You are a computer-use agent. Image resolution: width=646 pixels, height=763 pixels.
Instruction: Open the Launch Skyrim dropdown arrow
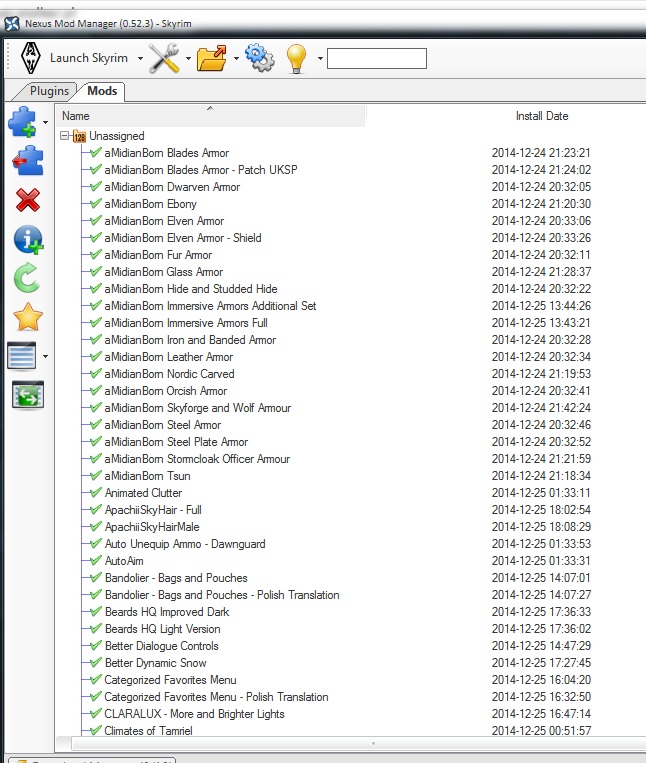pyautogui.click(x=140, y=58)
